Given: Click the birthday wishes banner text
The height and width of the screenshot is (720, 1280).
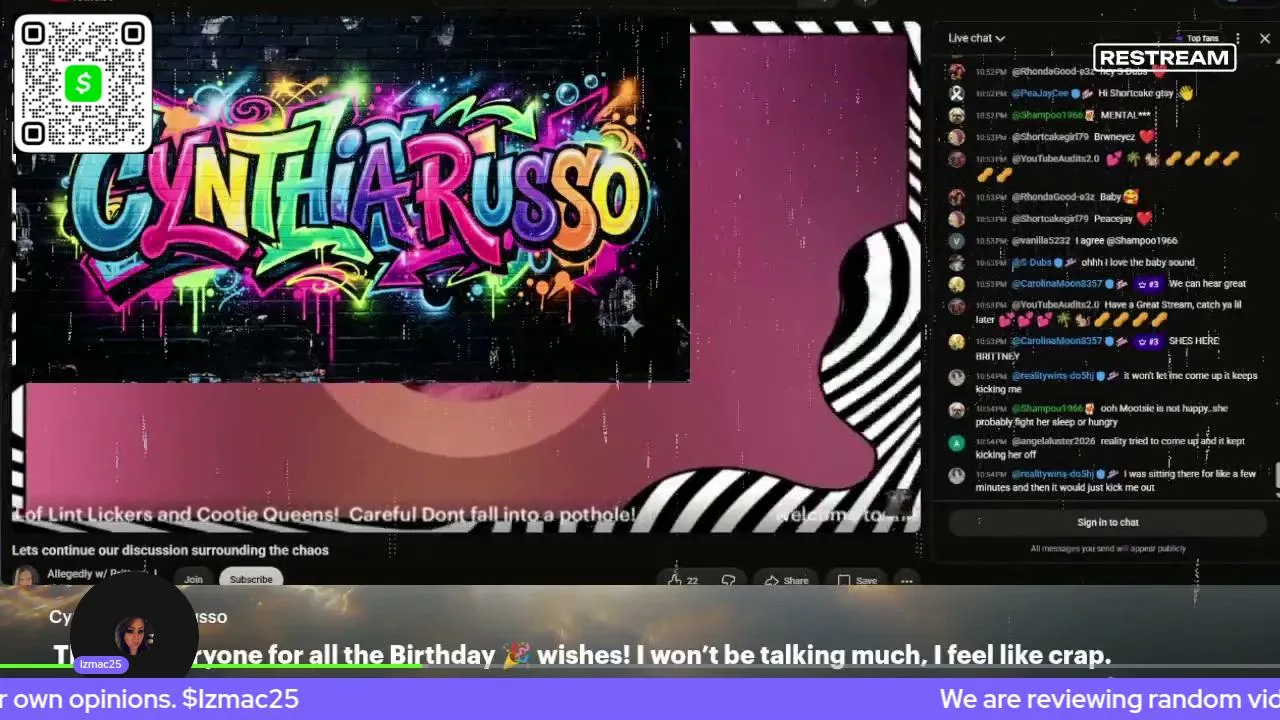Looking at the screenshot, I should click(582, 656).
